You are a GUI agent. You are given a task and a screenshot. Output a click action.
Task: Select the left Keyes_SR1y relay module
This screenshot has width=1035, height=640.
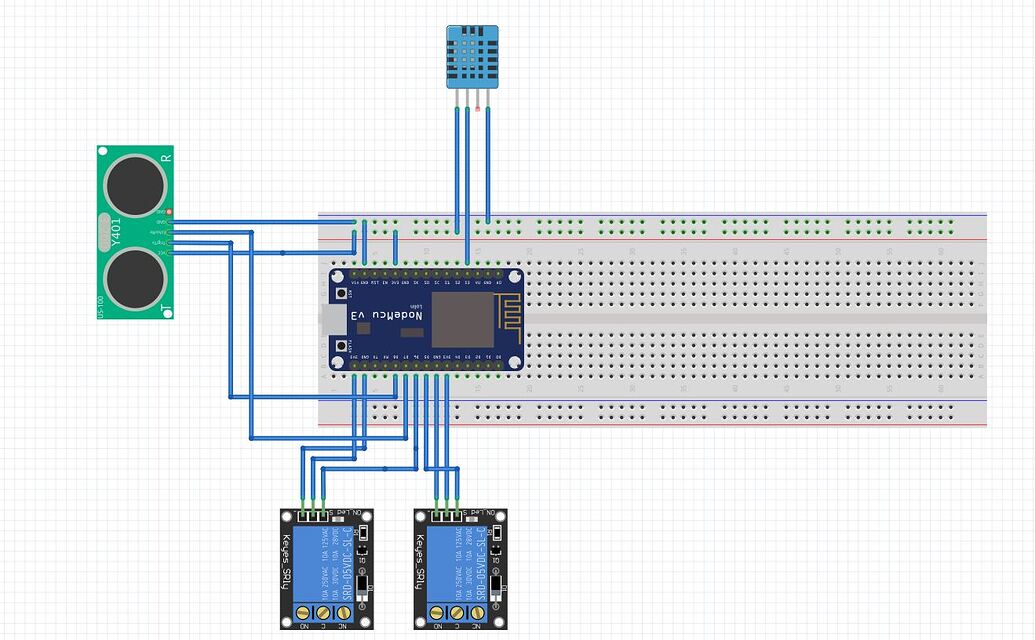(x=330, y=570)
